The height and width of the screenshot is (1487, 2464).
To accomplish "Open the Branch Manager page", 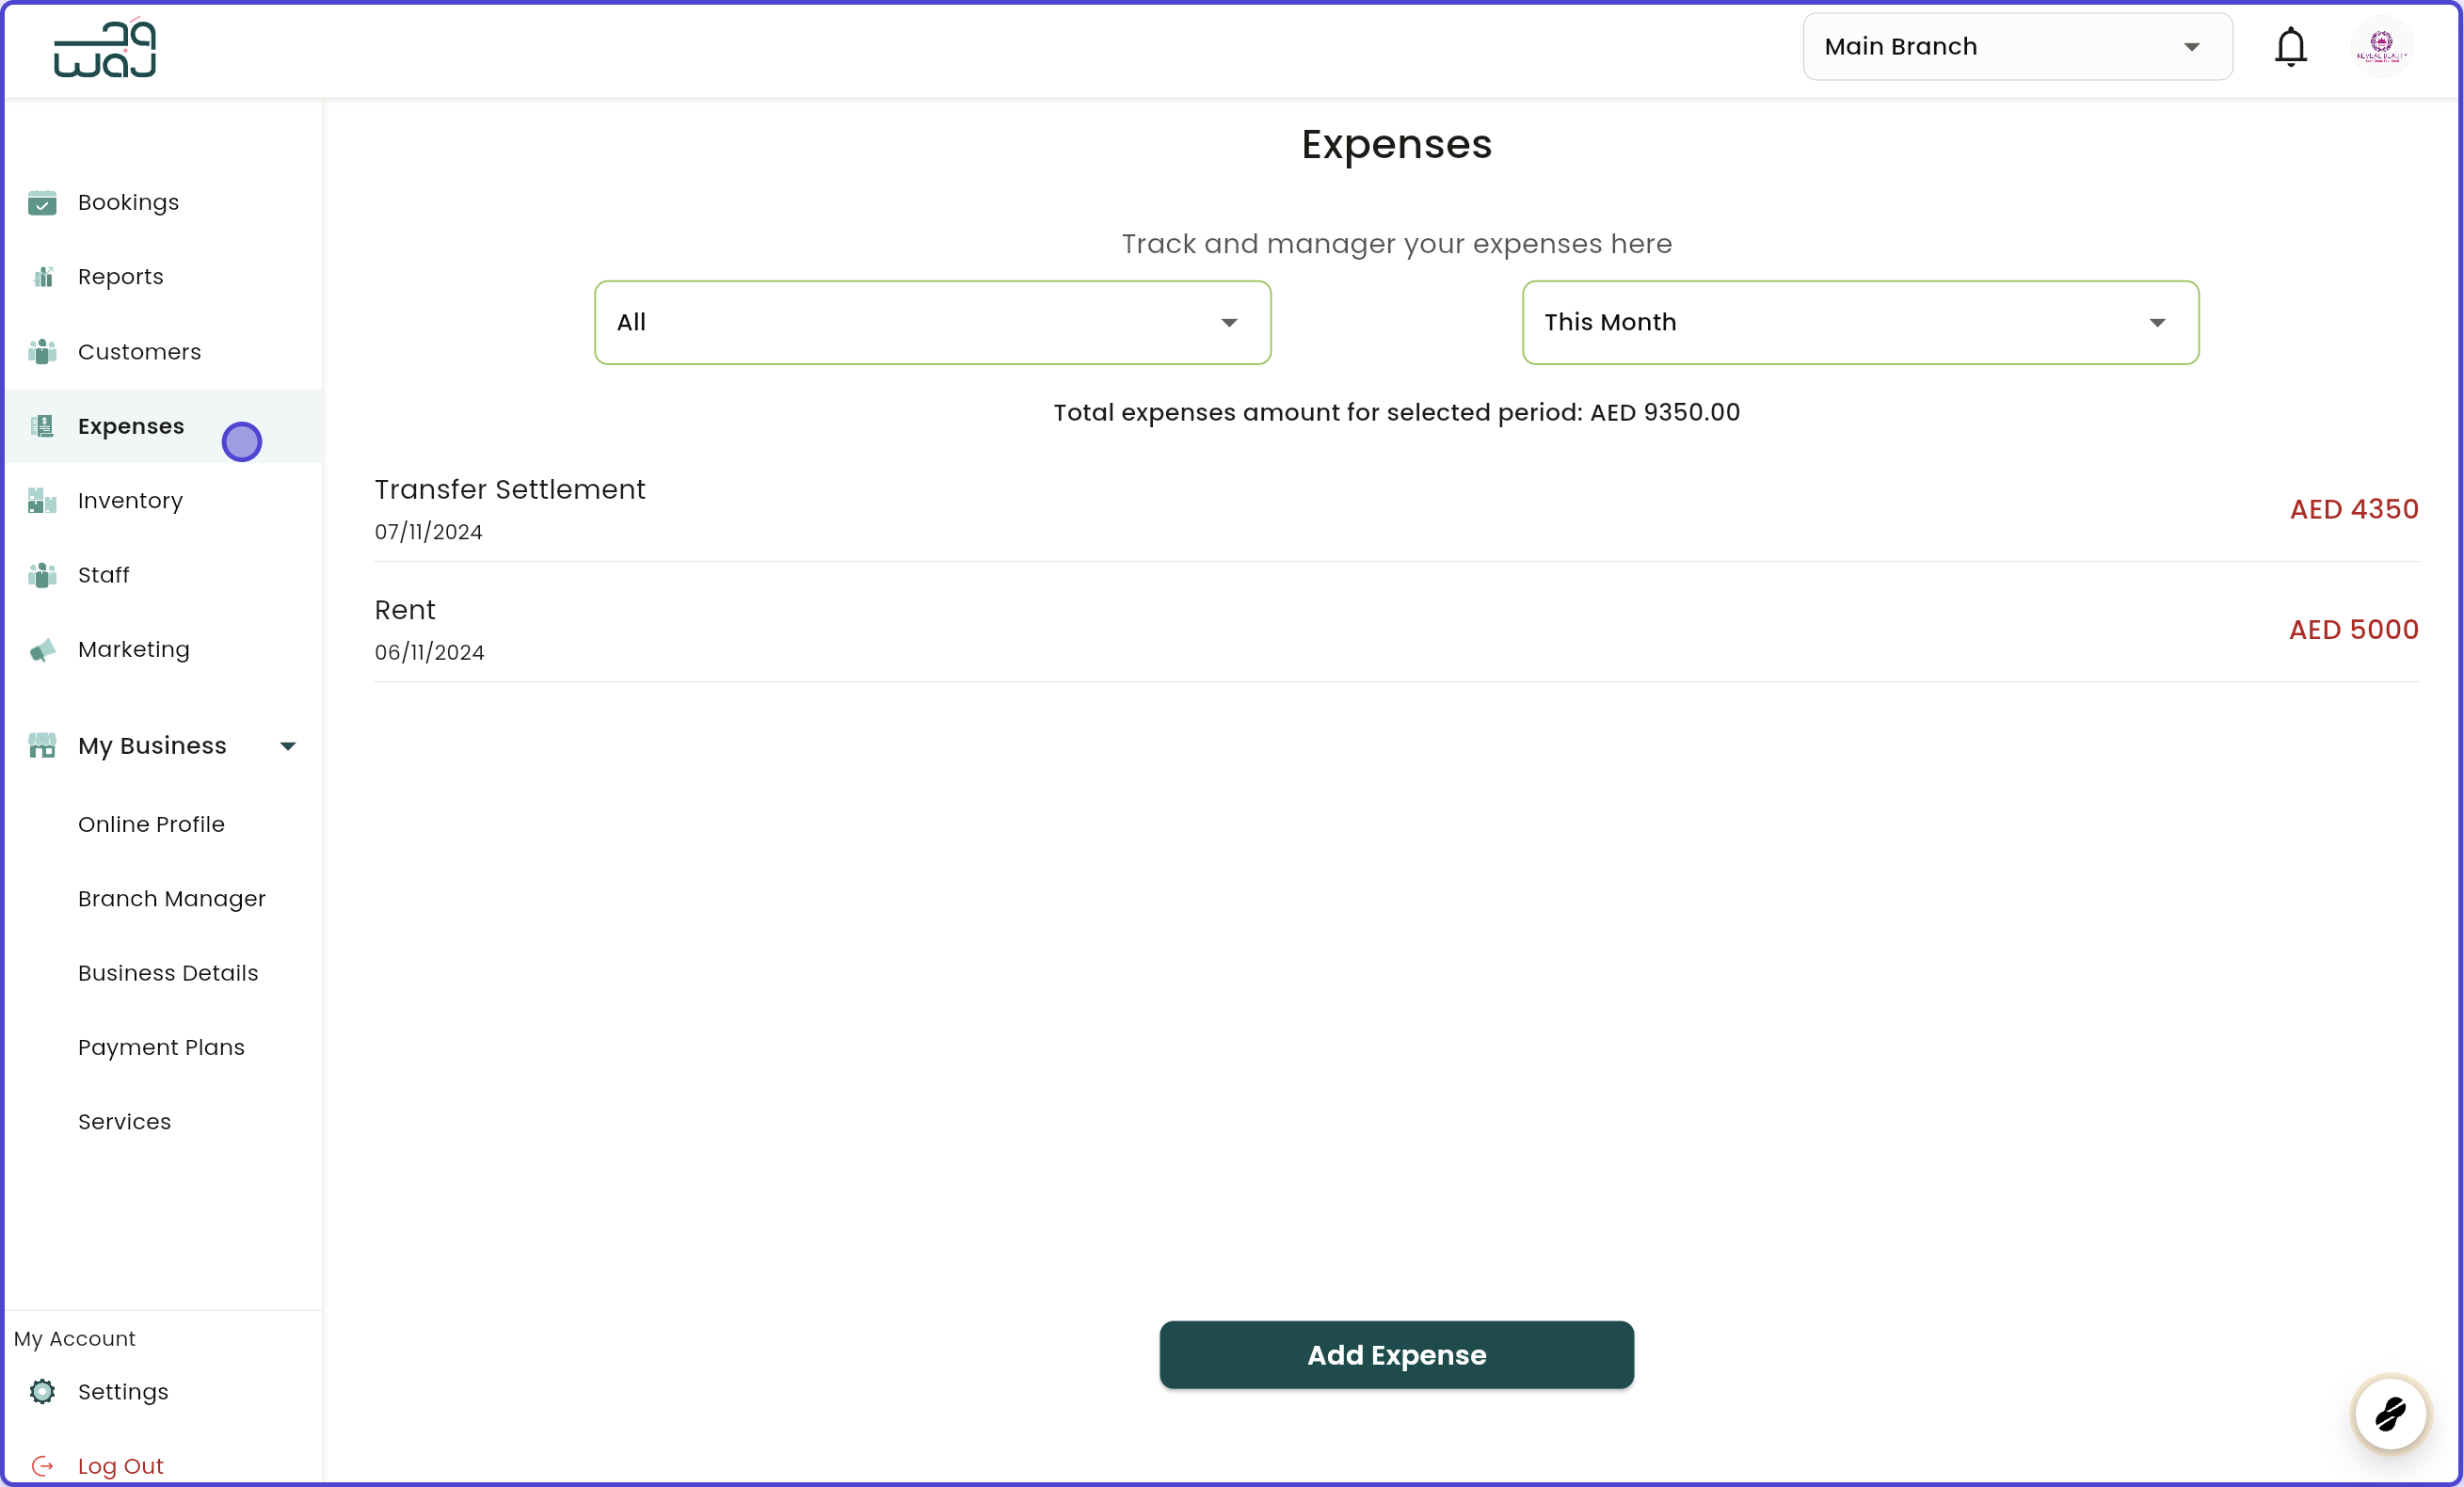I will pyautogui.click(x=171, y=898).
